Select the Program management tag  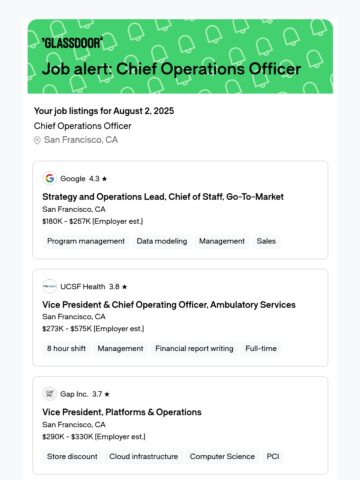click(x=86, y=241)
